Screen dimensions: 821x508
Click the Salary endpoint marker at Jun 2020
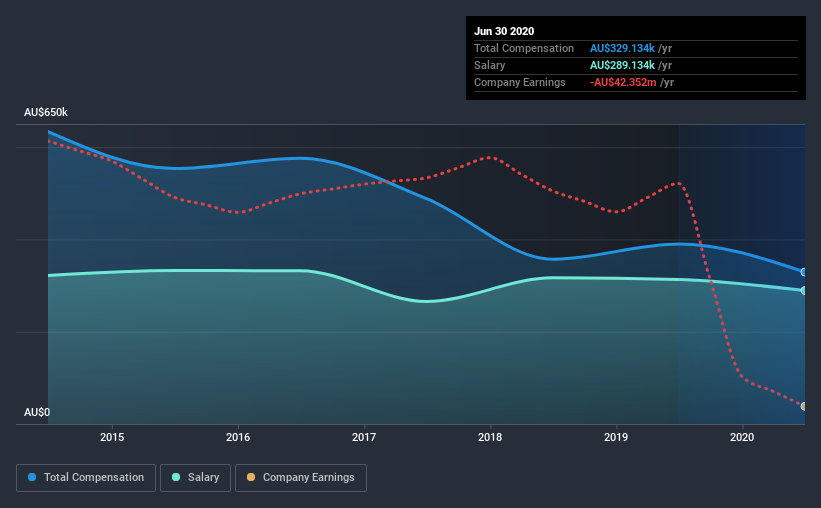(x=803, y=291)
